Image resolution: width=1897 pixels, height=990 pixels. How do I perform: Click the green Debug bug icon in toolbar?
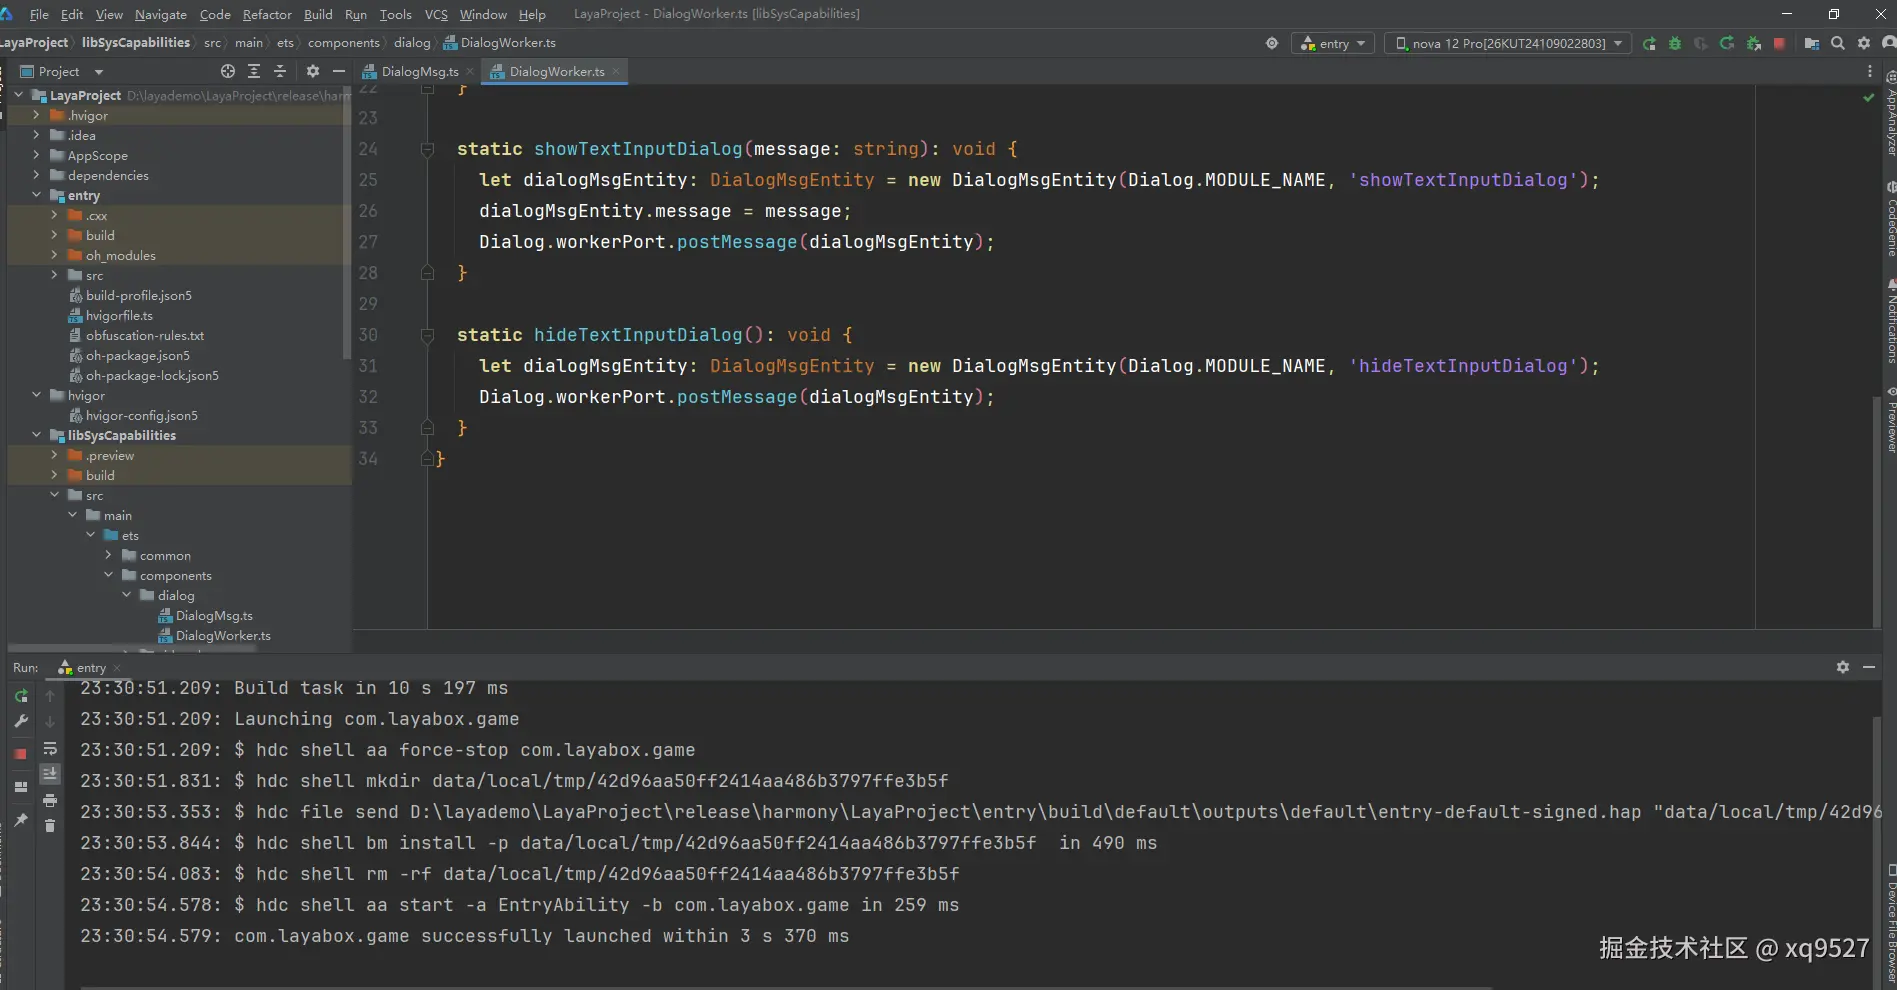1675,44
